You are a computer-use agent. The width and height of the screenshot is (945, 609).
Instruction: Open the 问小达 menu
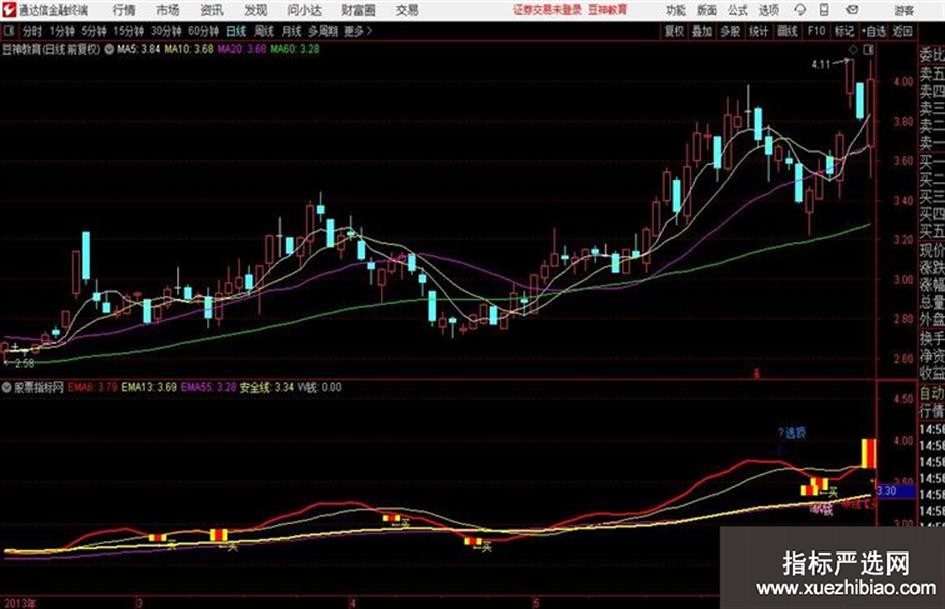pos(304,10)
